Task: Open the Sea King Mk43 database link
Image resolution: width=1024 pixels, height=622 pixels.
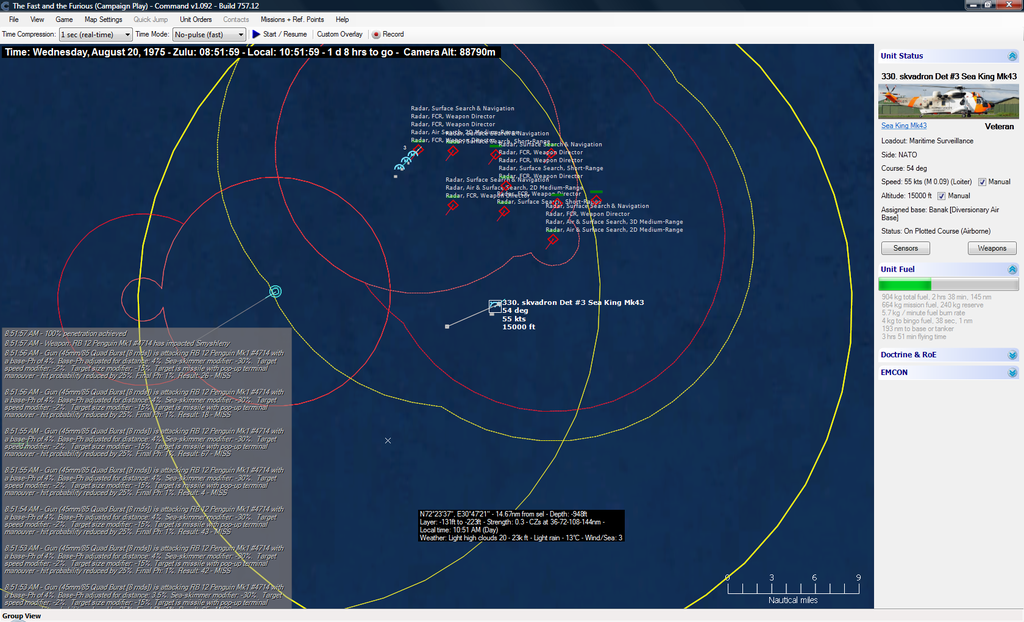Action: [903, 126]
